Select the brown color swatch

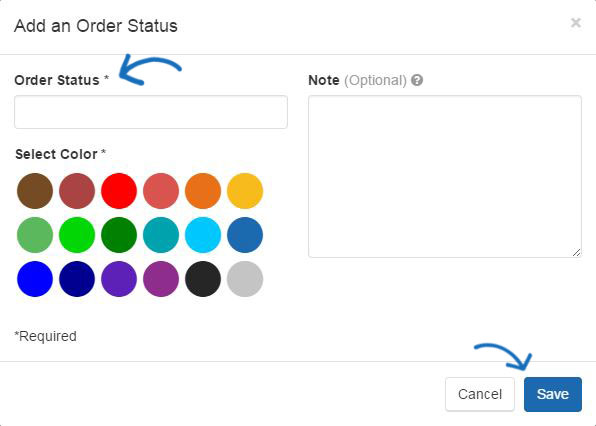point(35,191)
